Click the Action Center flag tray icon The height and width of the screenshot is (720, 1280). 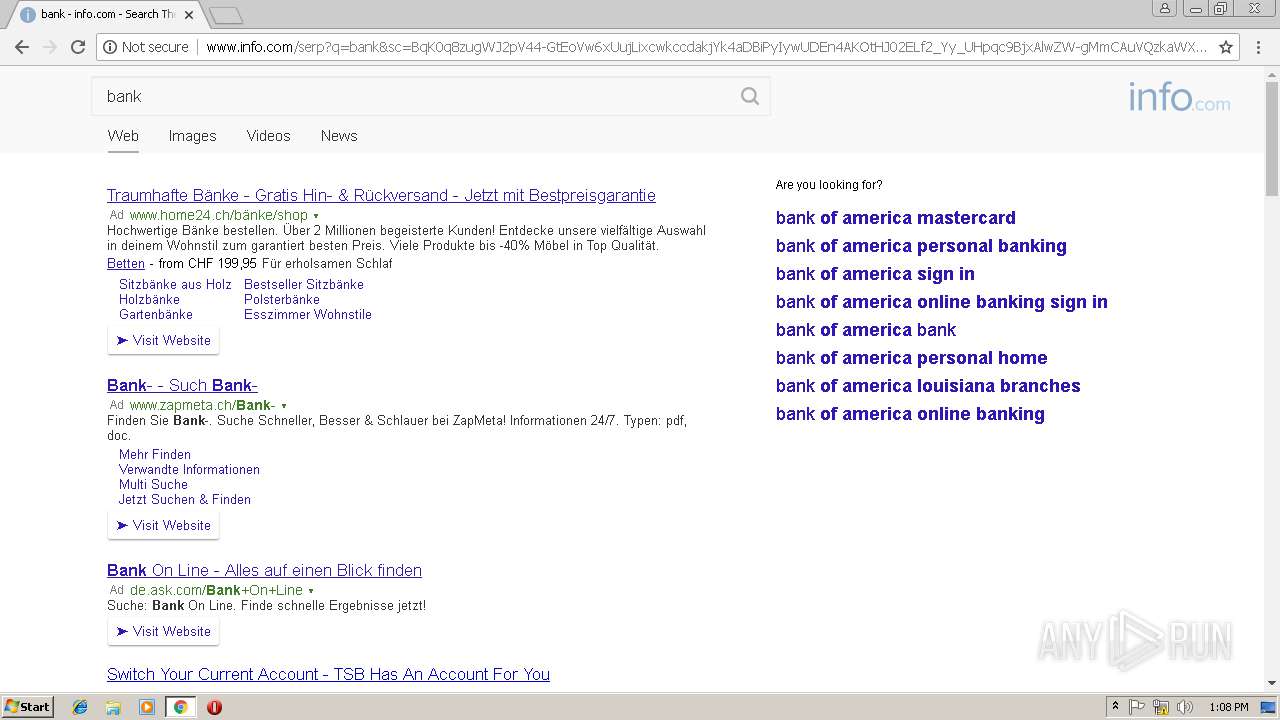coord(1137,707)
